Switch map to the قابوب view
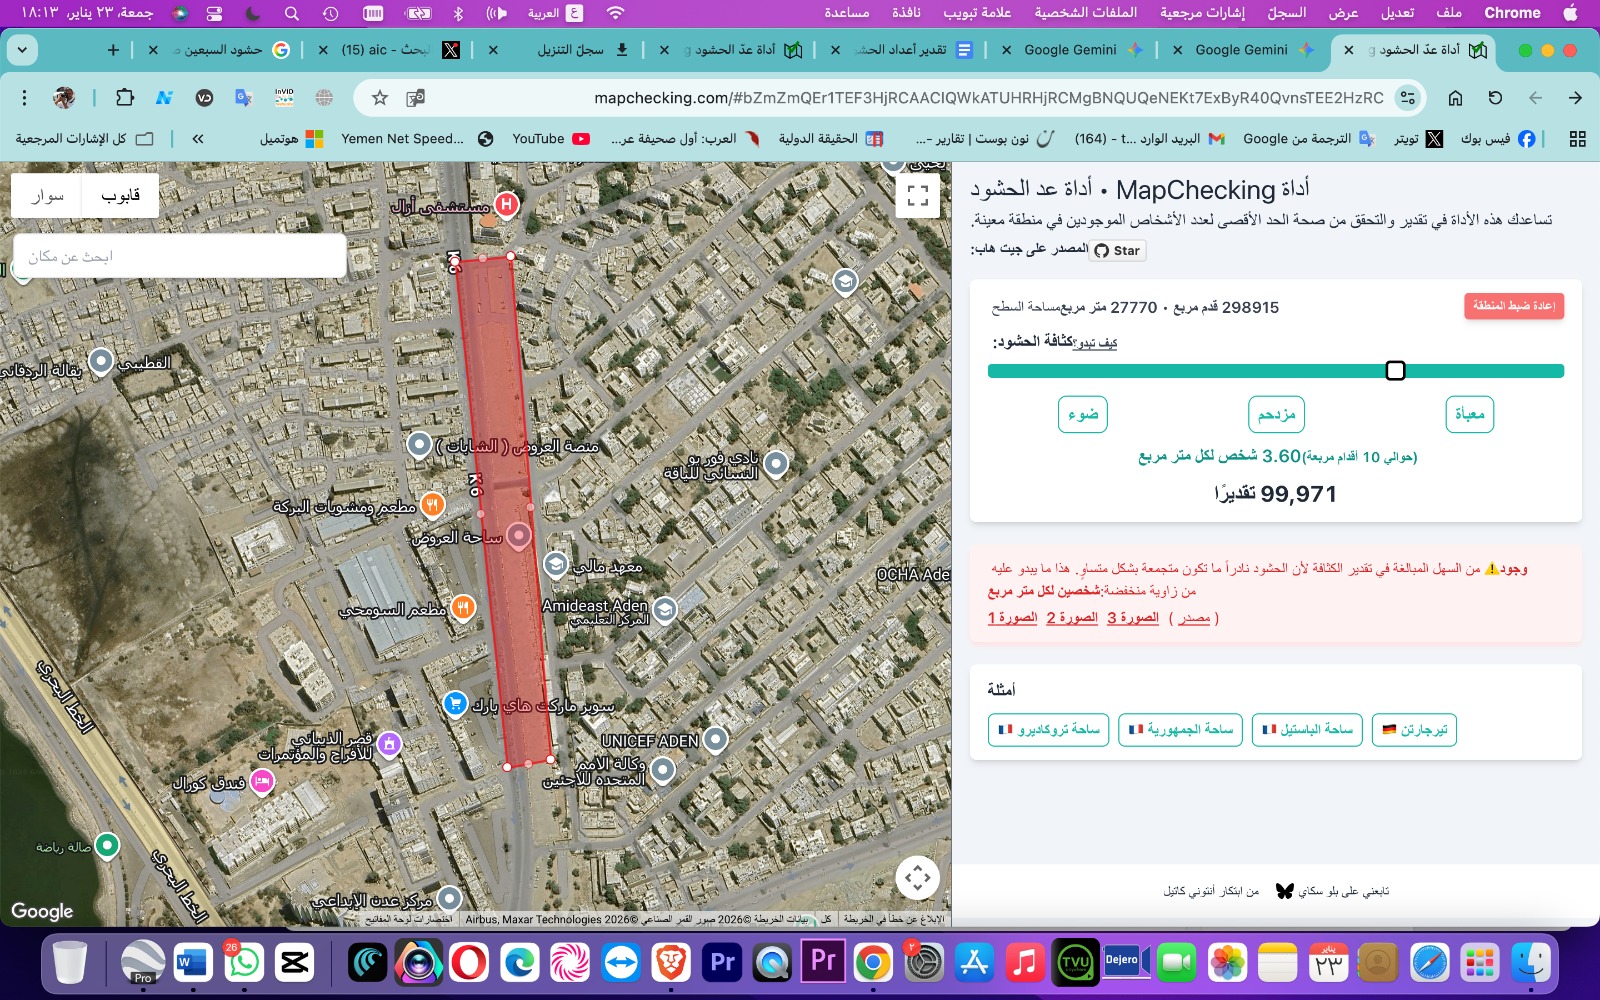This screenshot has height=1000, width=1600. (x=120, y=196)
